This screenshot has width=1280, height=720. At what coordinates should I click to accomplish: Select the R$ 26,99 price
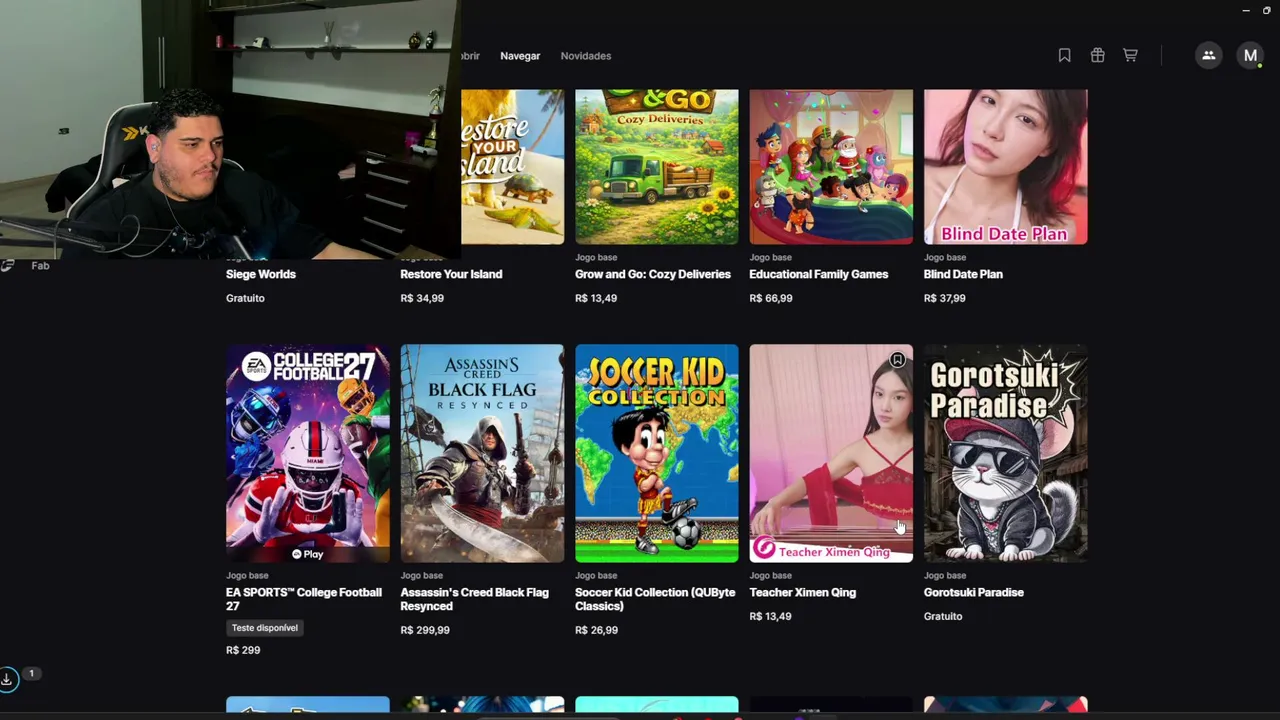click(x=596, y=630)
